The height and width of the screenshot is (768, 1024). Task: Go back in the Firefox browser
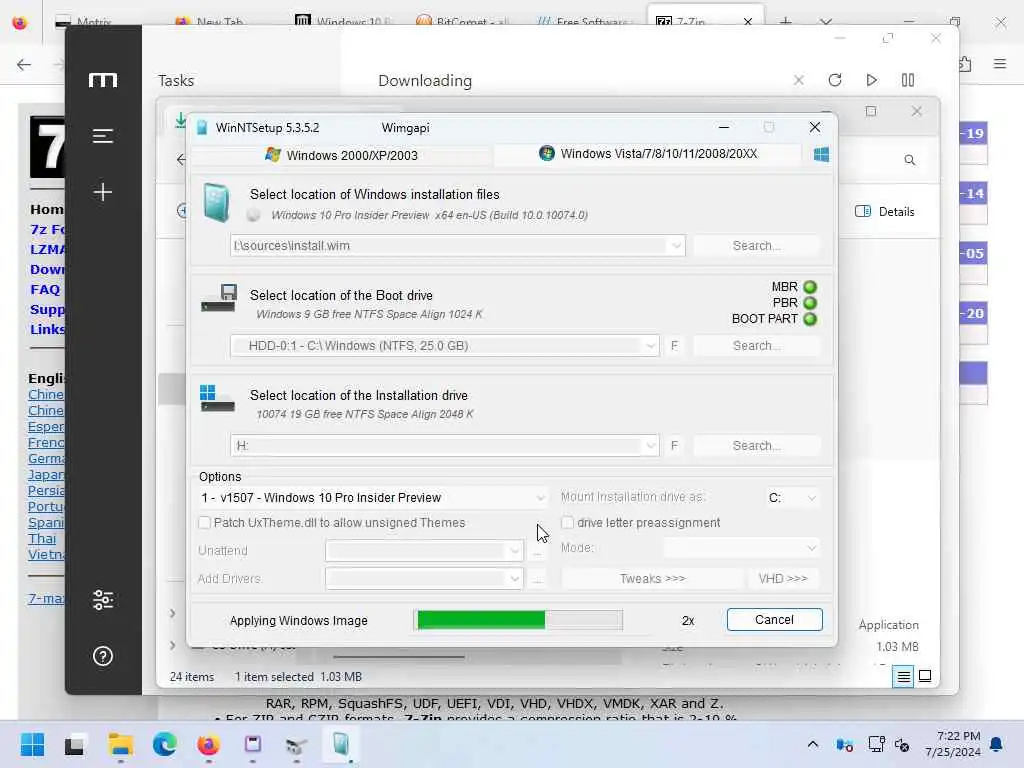point(24,64)
